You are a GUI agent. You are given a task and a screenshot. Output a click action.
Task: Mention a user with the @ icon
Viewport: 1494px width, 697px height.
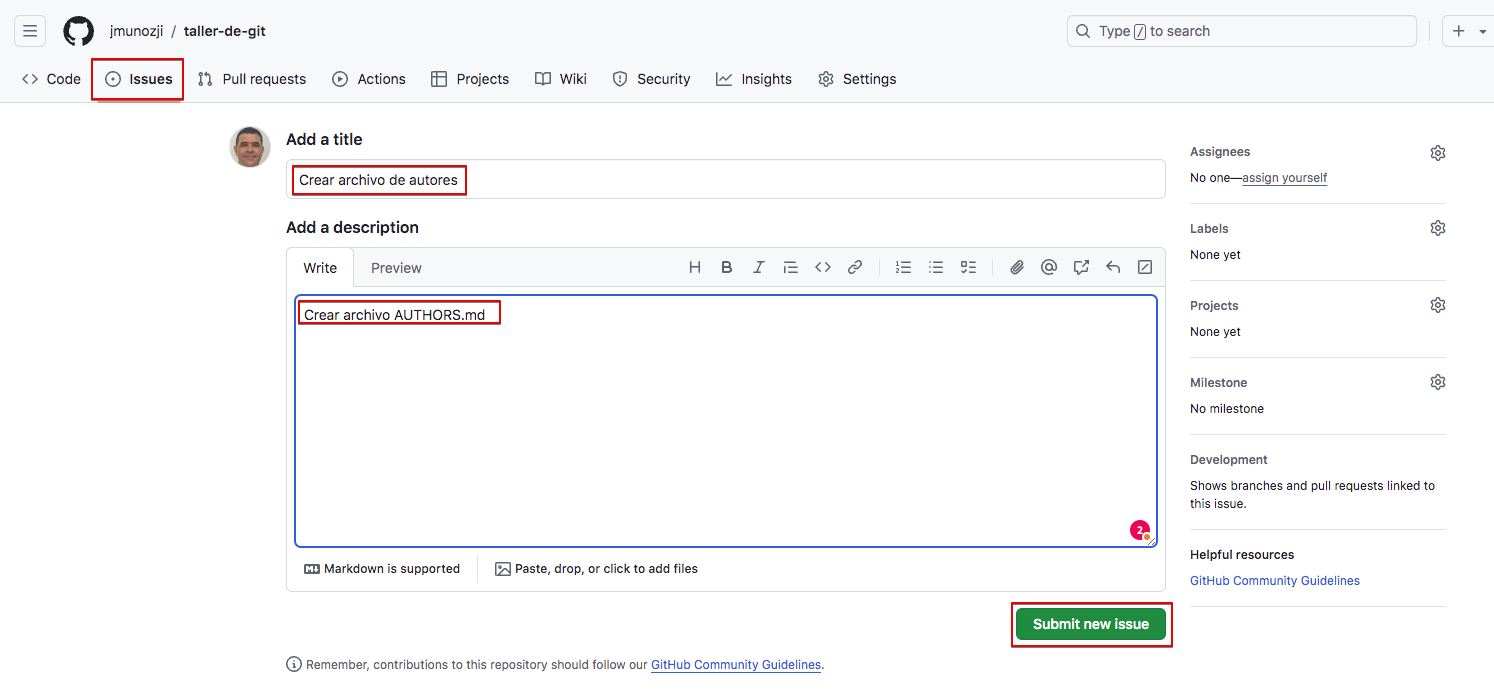[1049, 267]
